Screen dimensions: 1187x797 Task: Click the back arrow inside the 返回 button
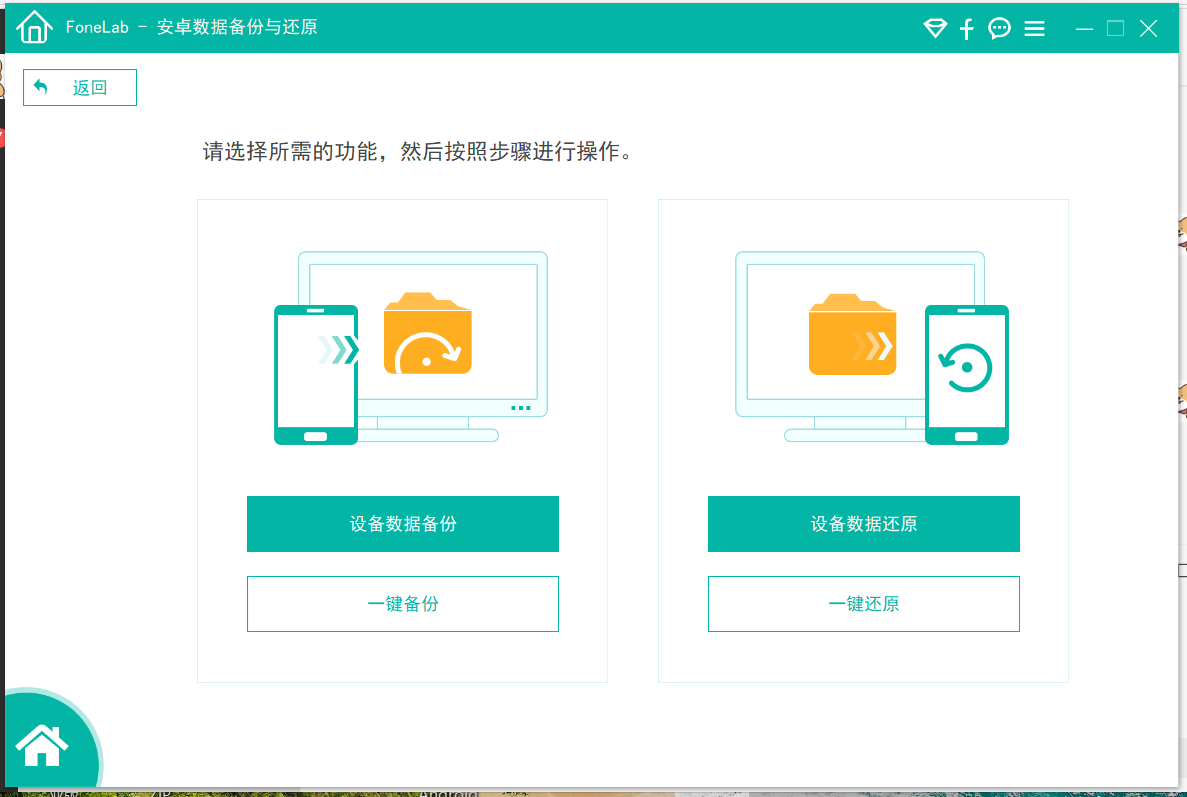(x=41, y=87)
